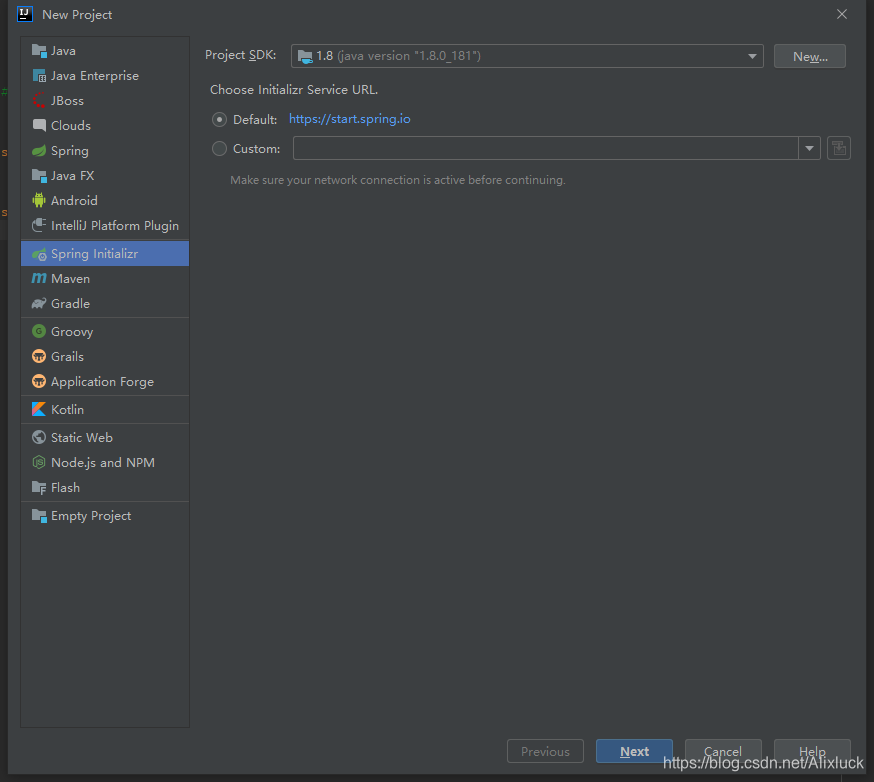Click the Spring Initializr icon
The height and width of the screenshot is (782, 874).
point(39,254)
